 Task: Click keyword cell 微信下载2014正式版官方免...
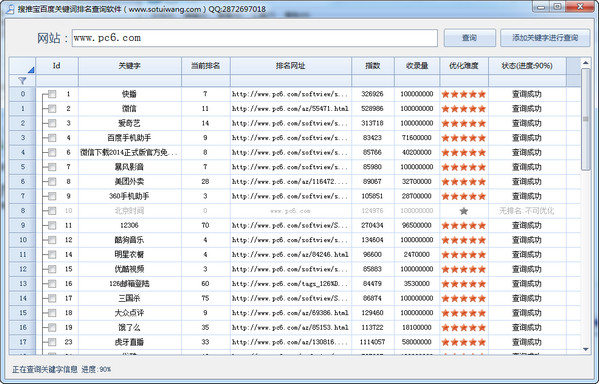(129, 152)
